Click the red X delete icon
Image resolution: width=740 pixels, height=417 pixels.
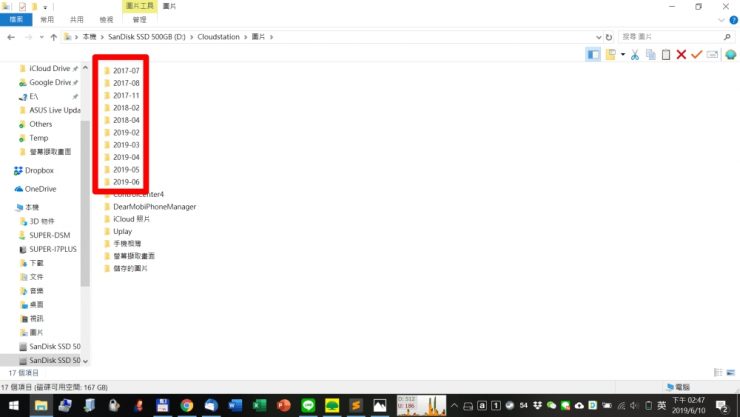(681, 54)
